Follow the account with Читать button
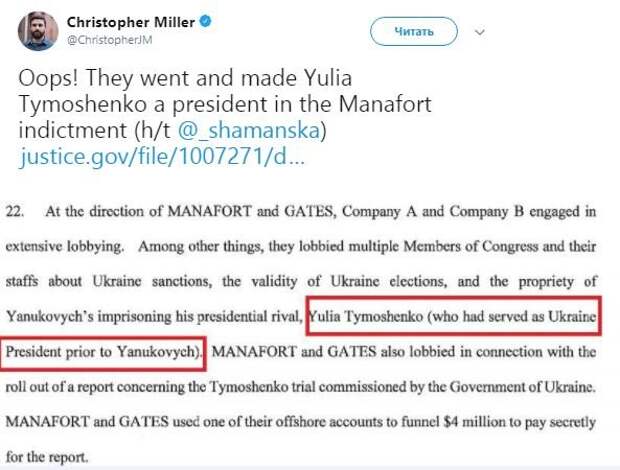Screen dimensions: 620x470 pyautogui.click(x=414, y=31)
